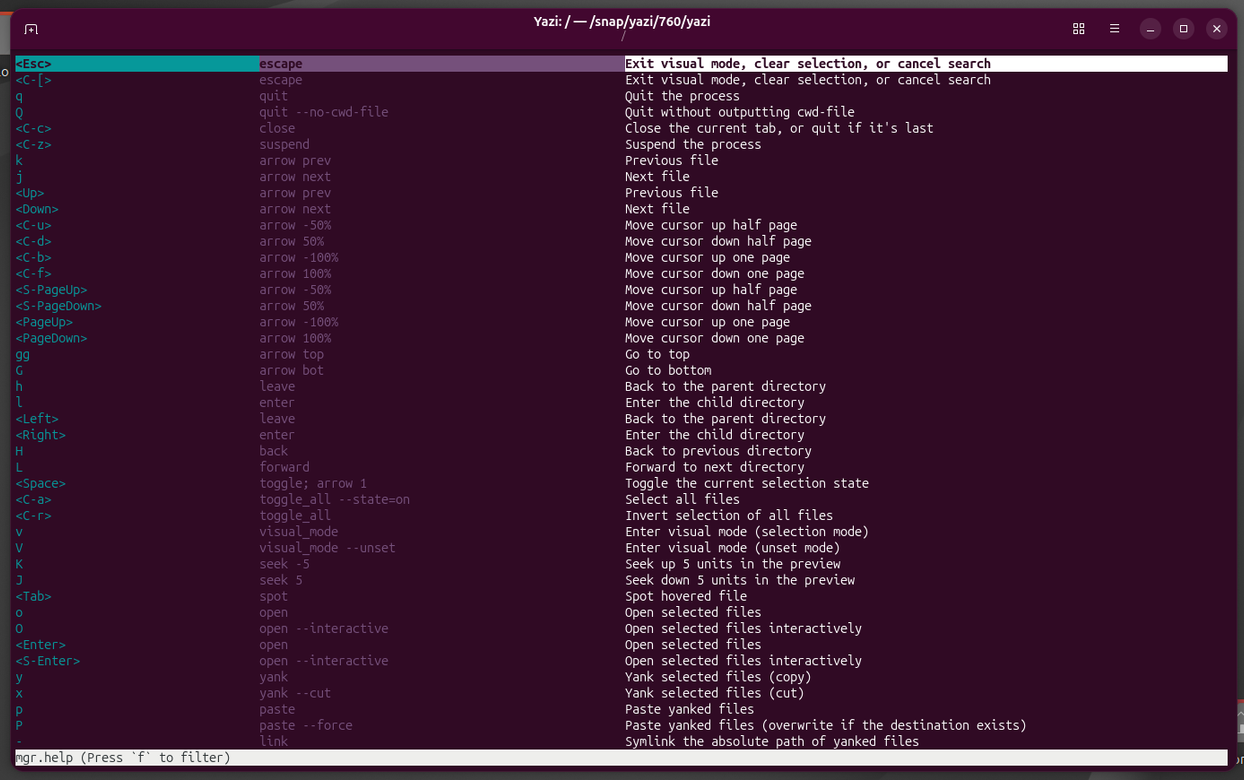Image resolution: width=1244 pixels, height=780 pixels.
Task: Click 'seek -5' command
Action: (285, 564)
